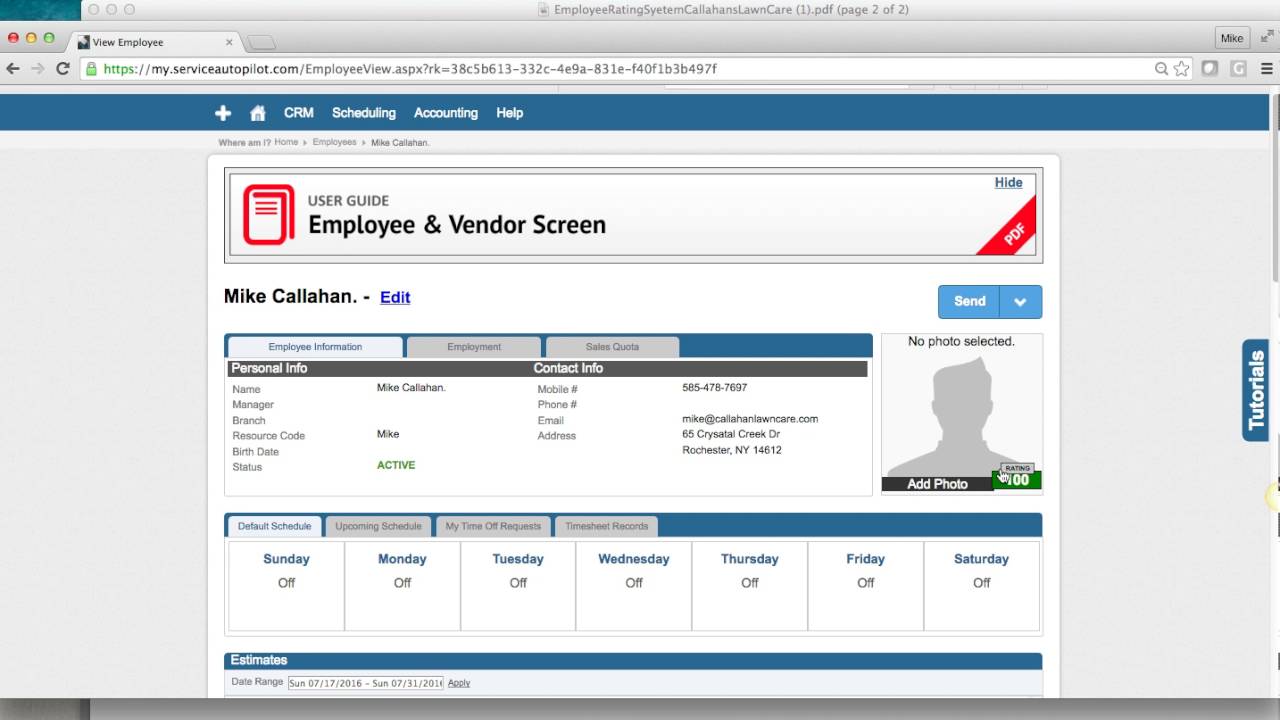Click the Edit link next to employee name
This screenshot has width=1280, height=720.
[x=395, y=297]
